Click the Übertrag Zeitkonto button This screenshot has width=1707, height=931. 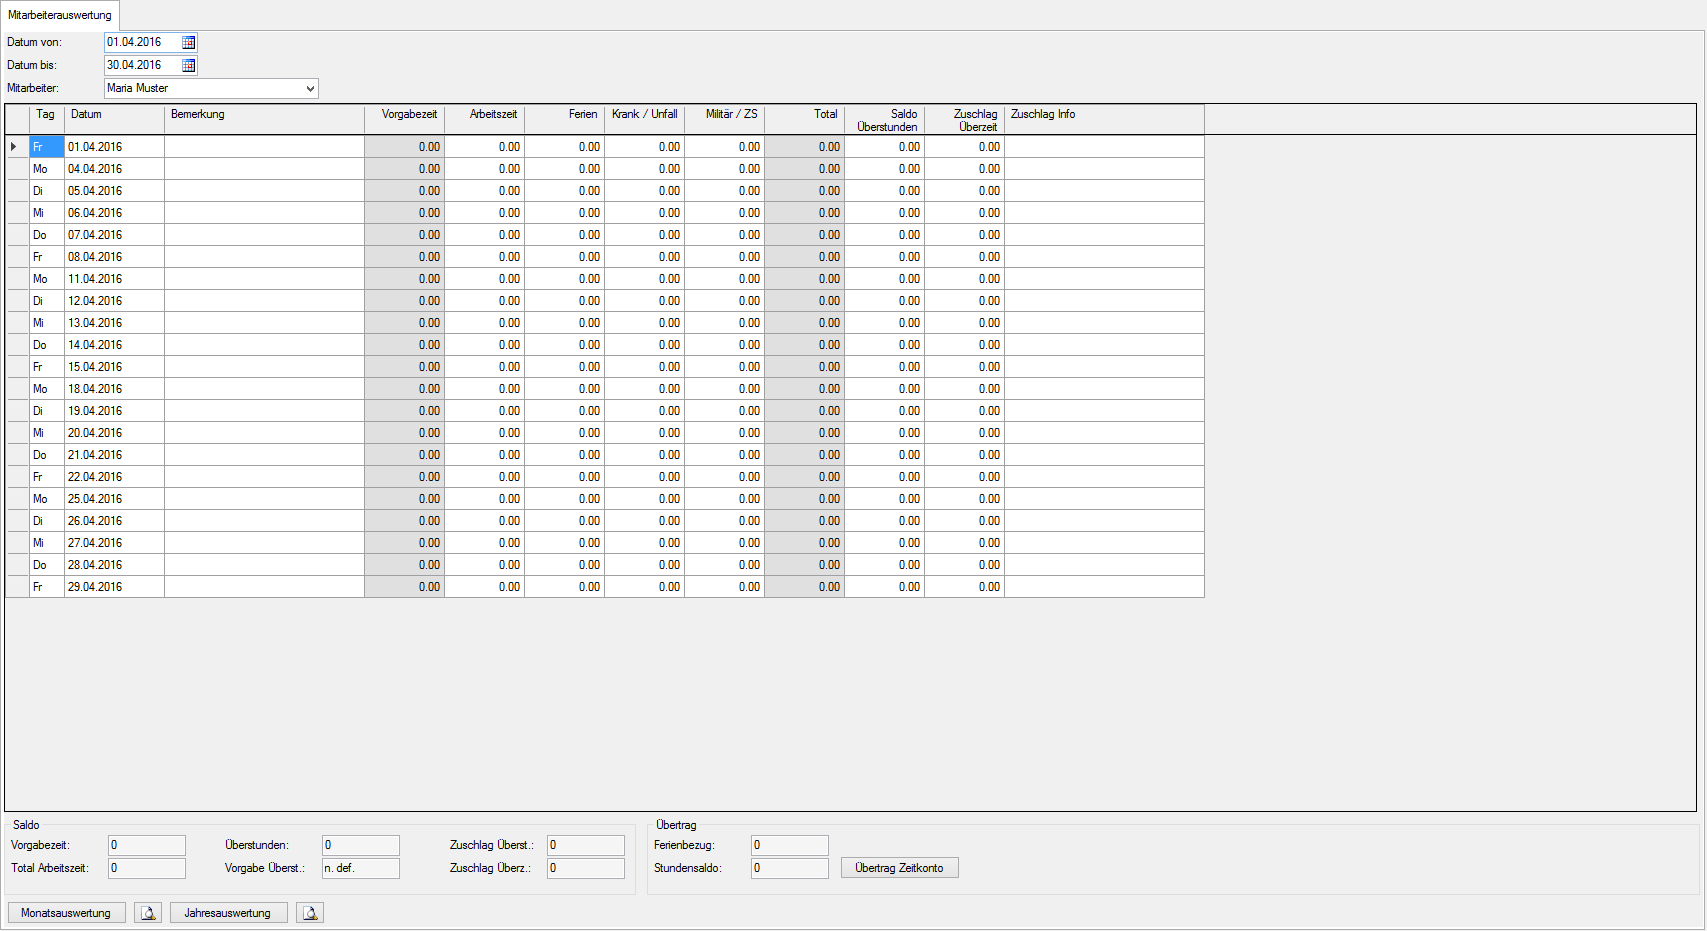[899, 868]
